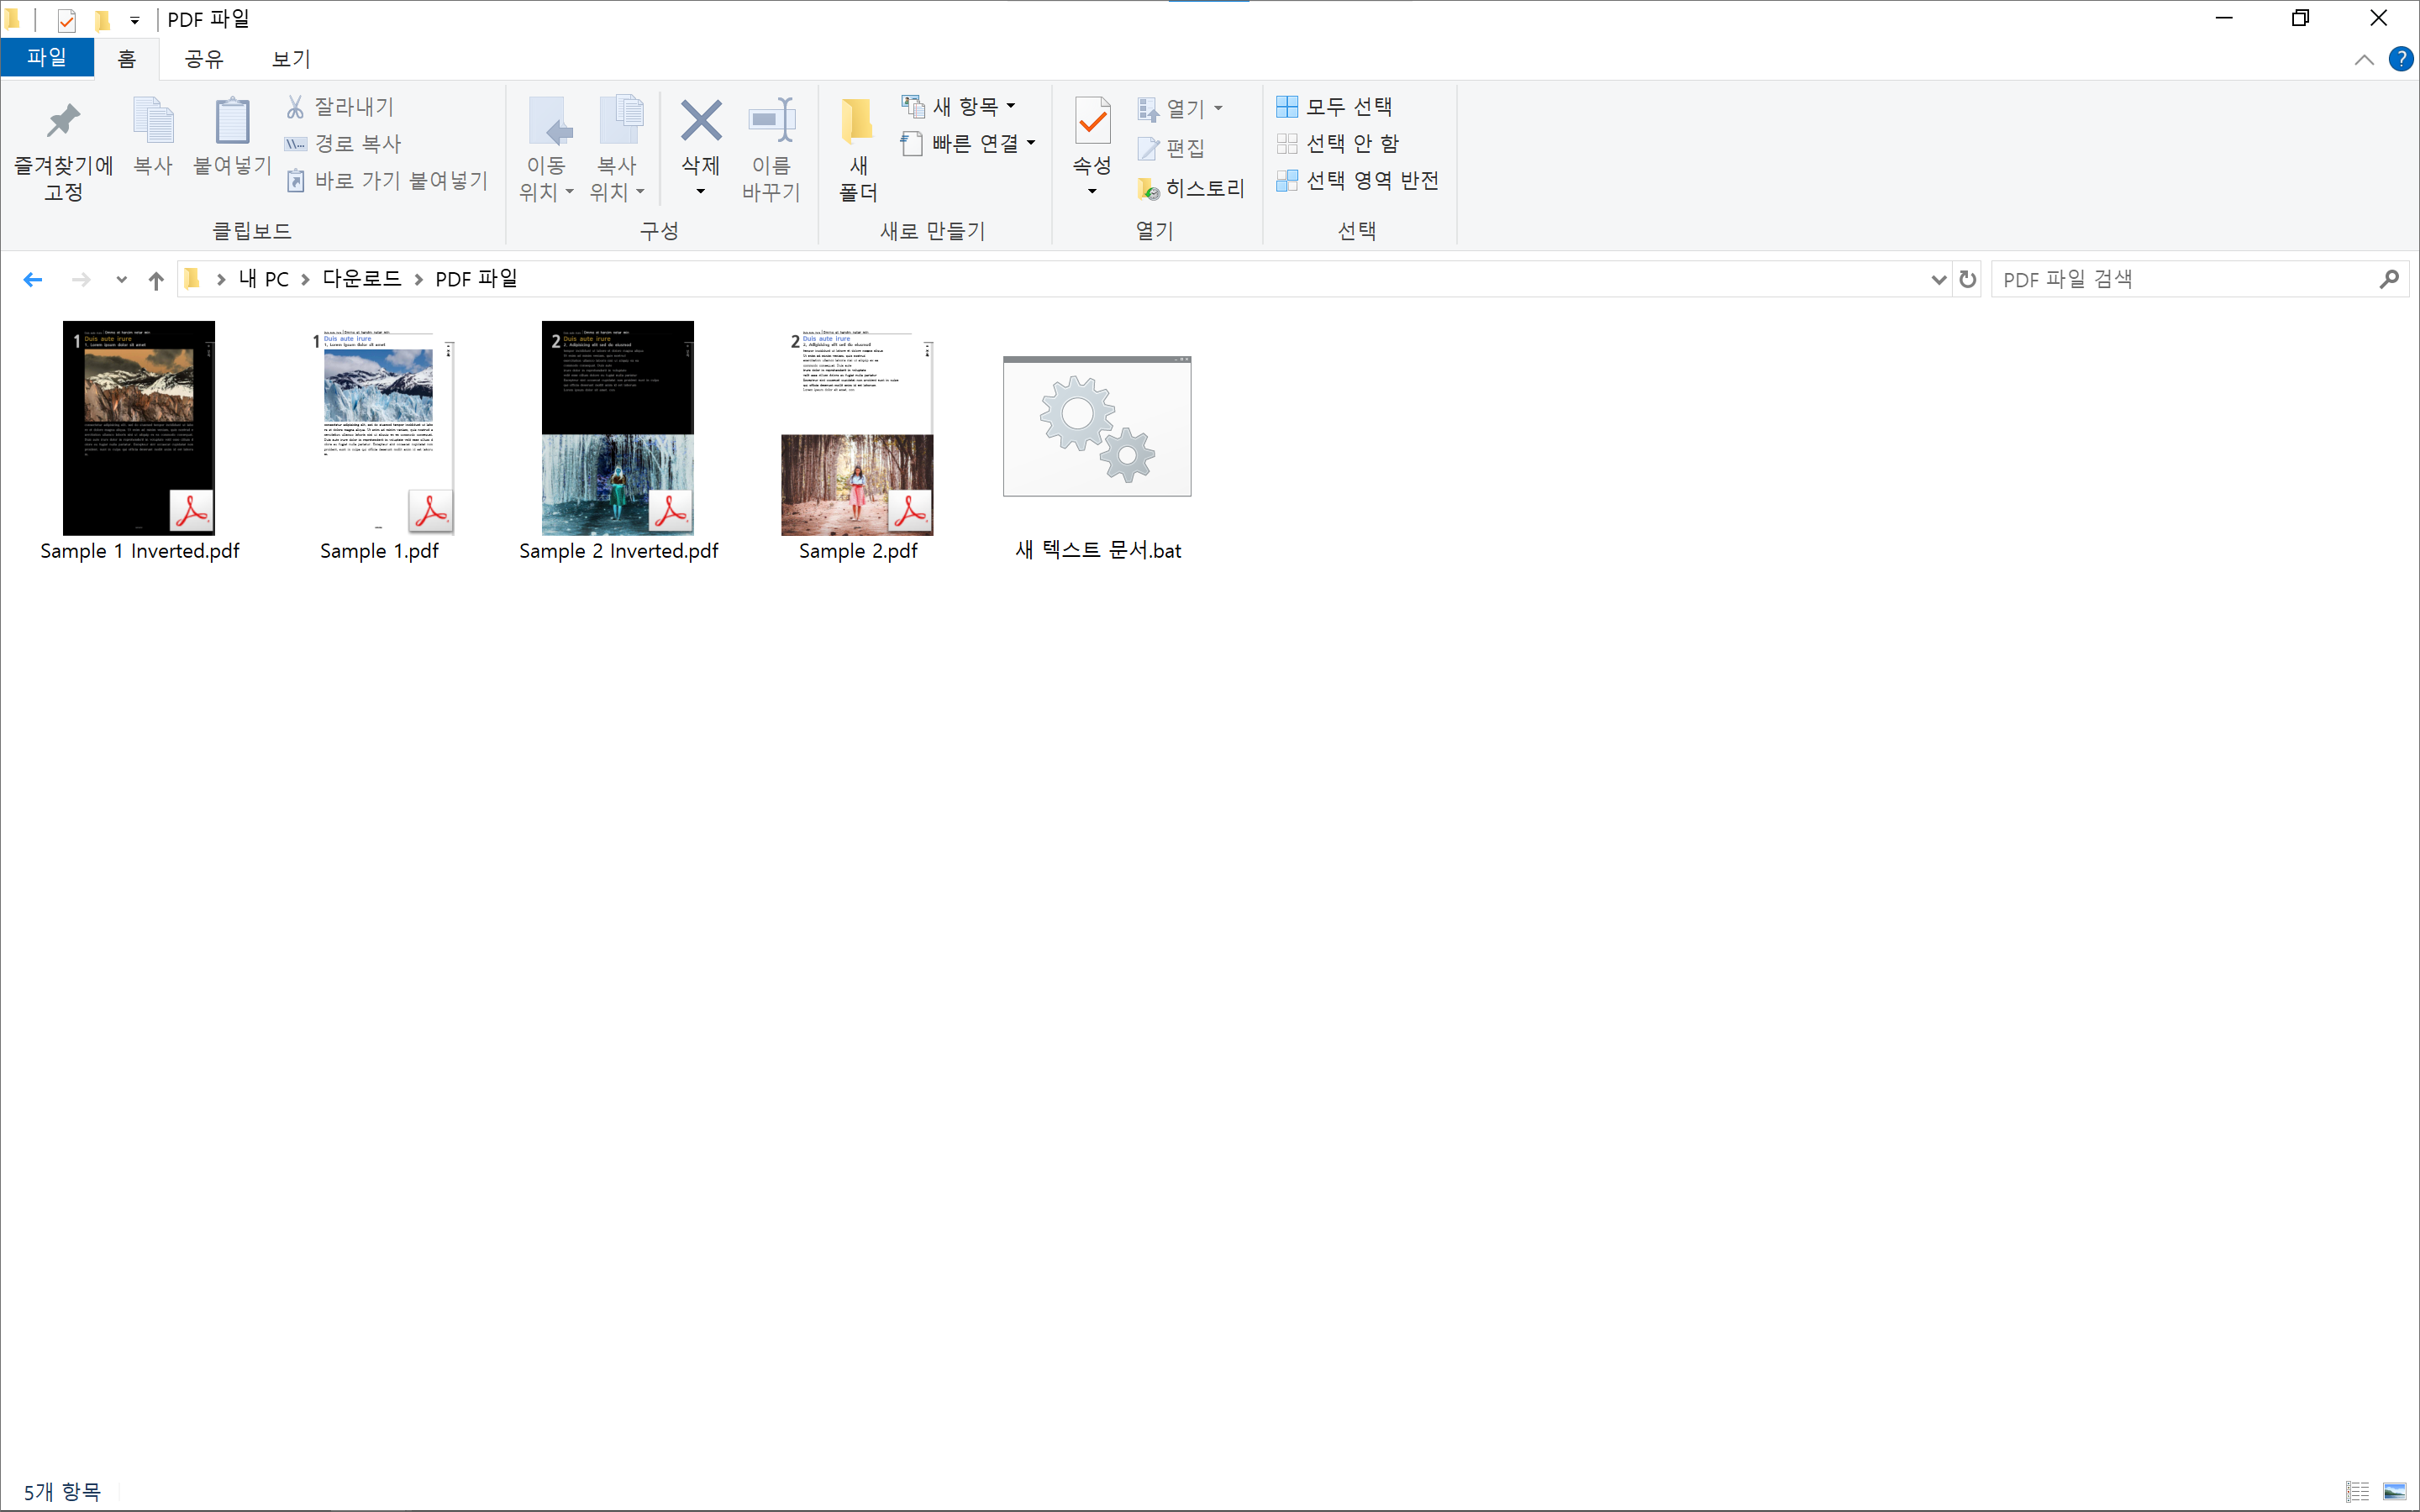Screen dimensions: 2420x1512
Task: Collapse the ribbon with chevron
Action: click(2364, 60)
